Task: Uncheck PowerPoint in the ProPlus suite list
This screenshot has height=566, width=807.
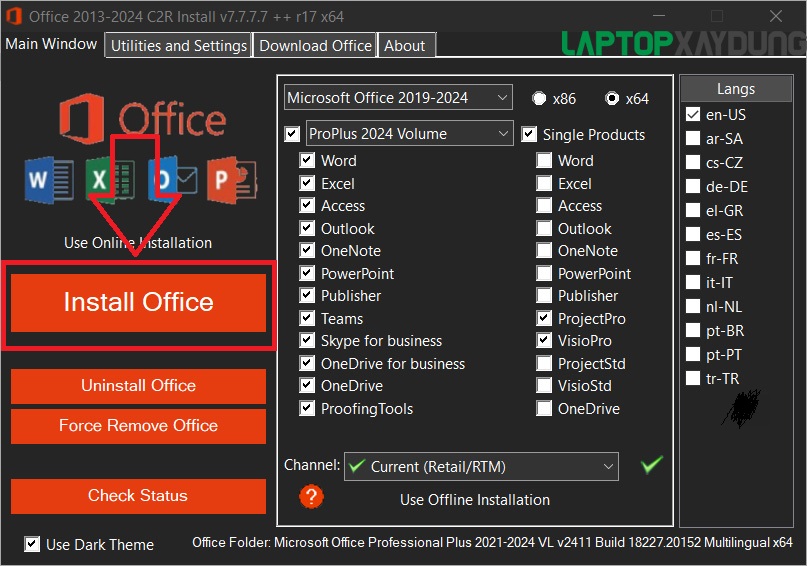Action: point(307,273)
